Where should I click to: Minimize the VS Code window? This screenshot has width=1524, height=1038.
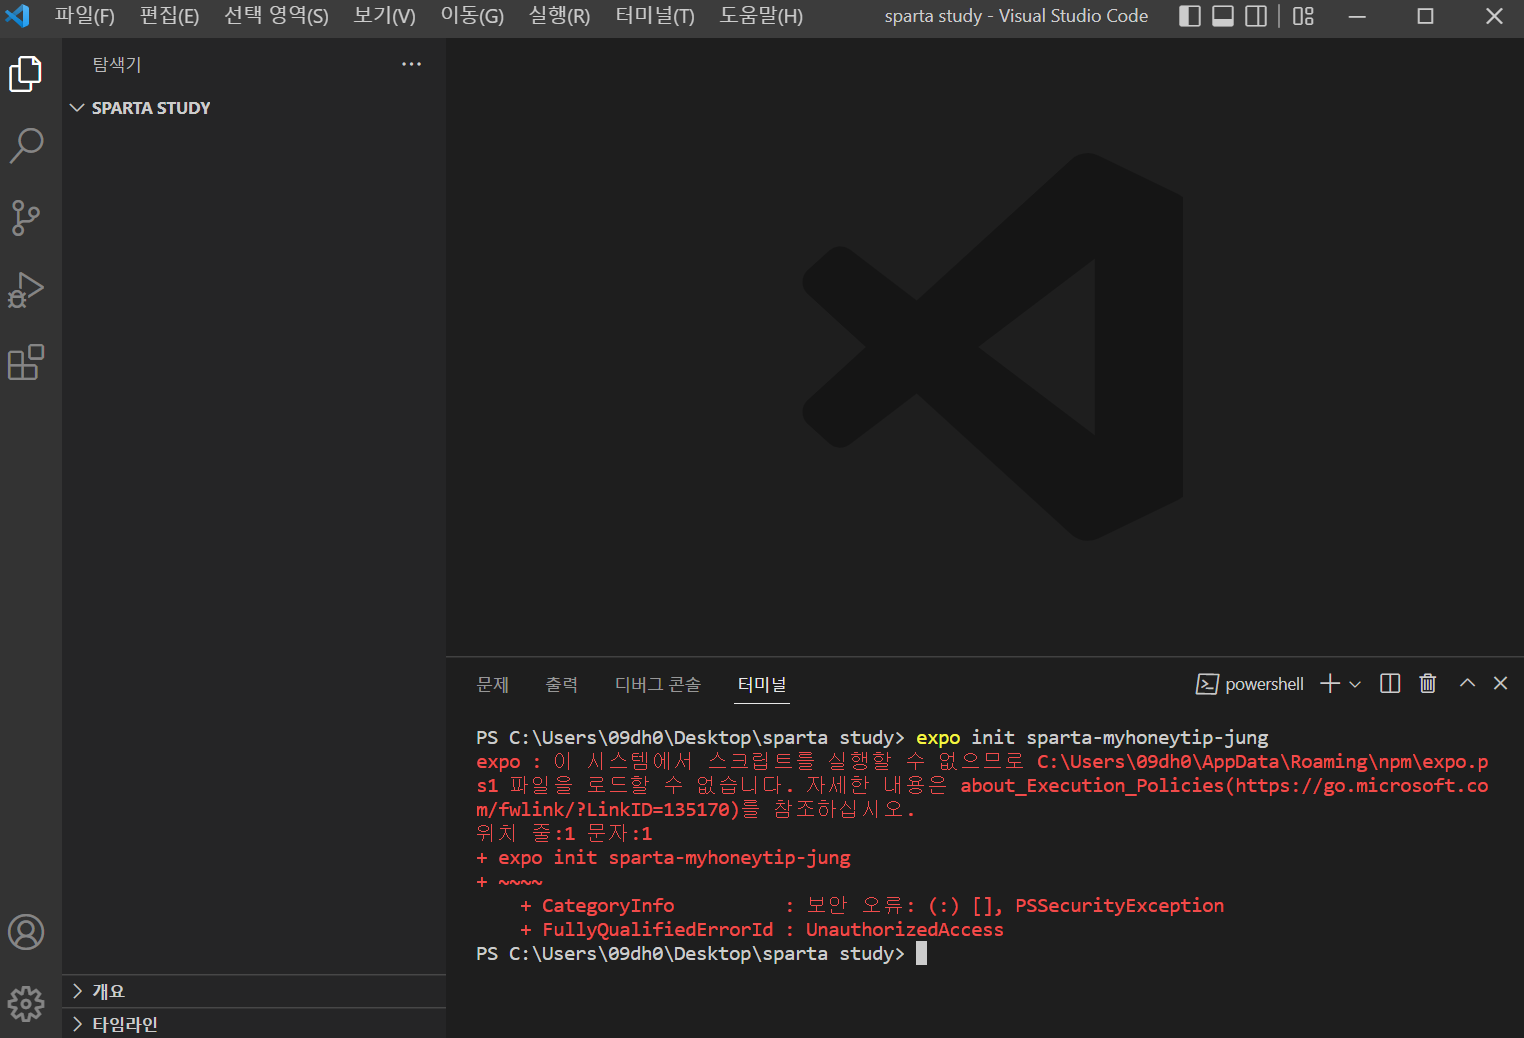tap(1357, 16)
